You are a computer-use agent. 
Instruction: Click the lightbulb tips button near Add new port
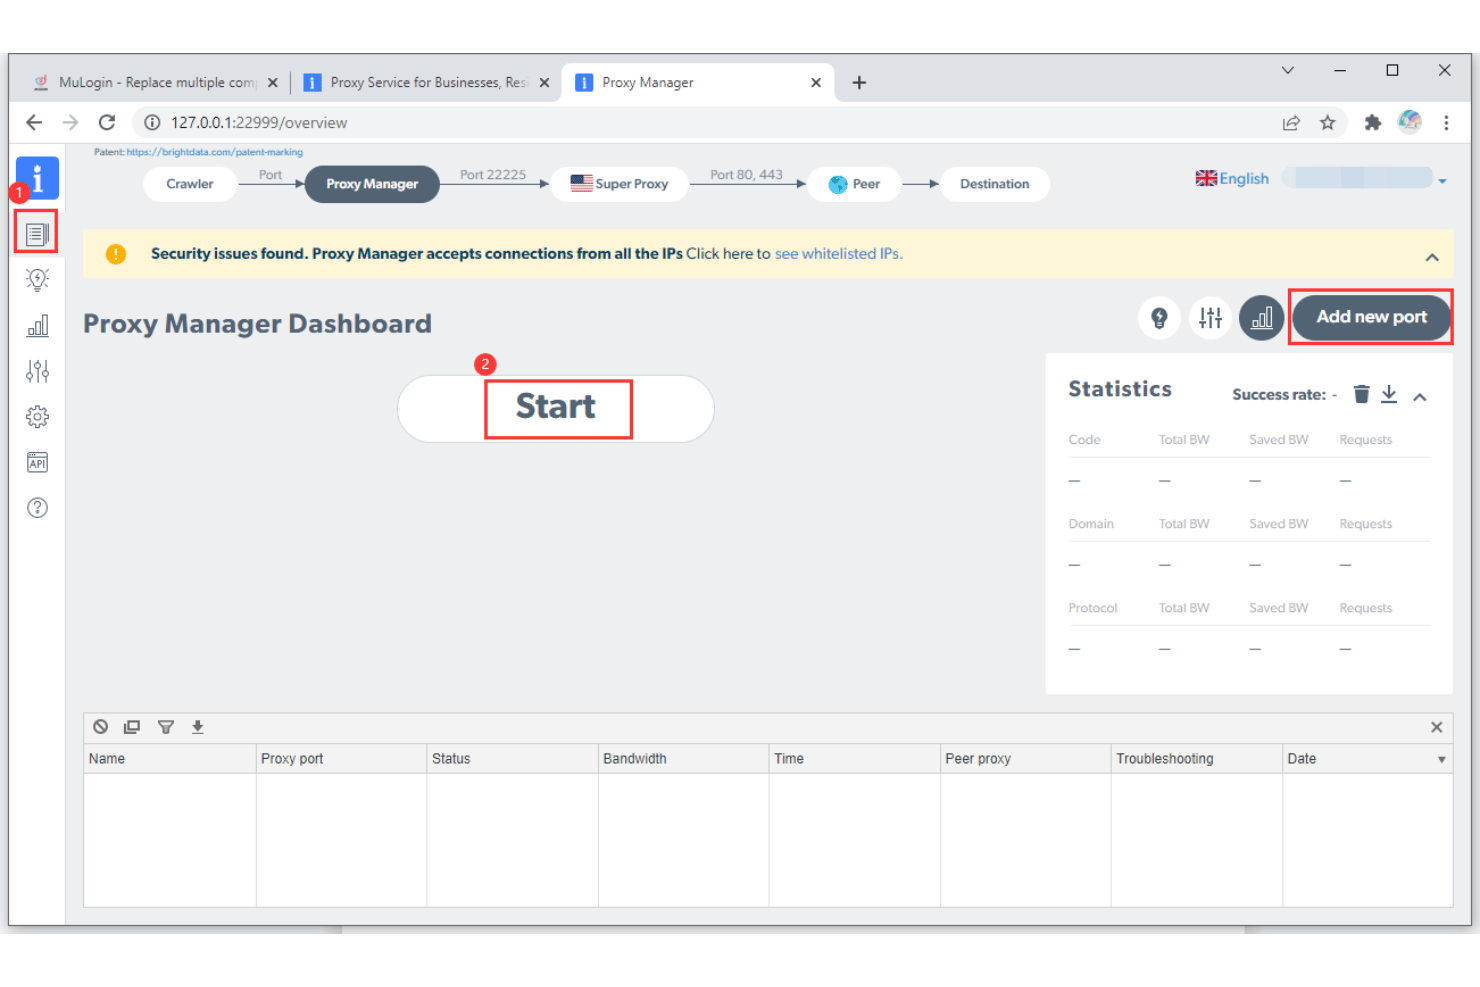[x=1159, y=318]
